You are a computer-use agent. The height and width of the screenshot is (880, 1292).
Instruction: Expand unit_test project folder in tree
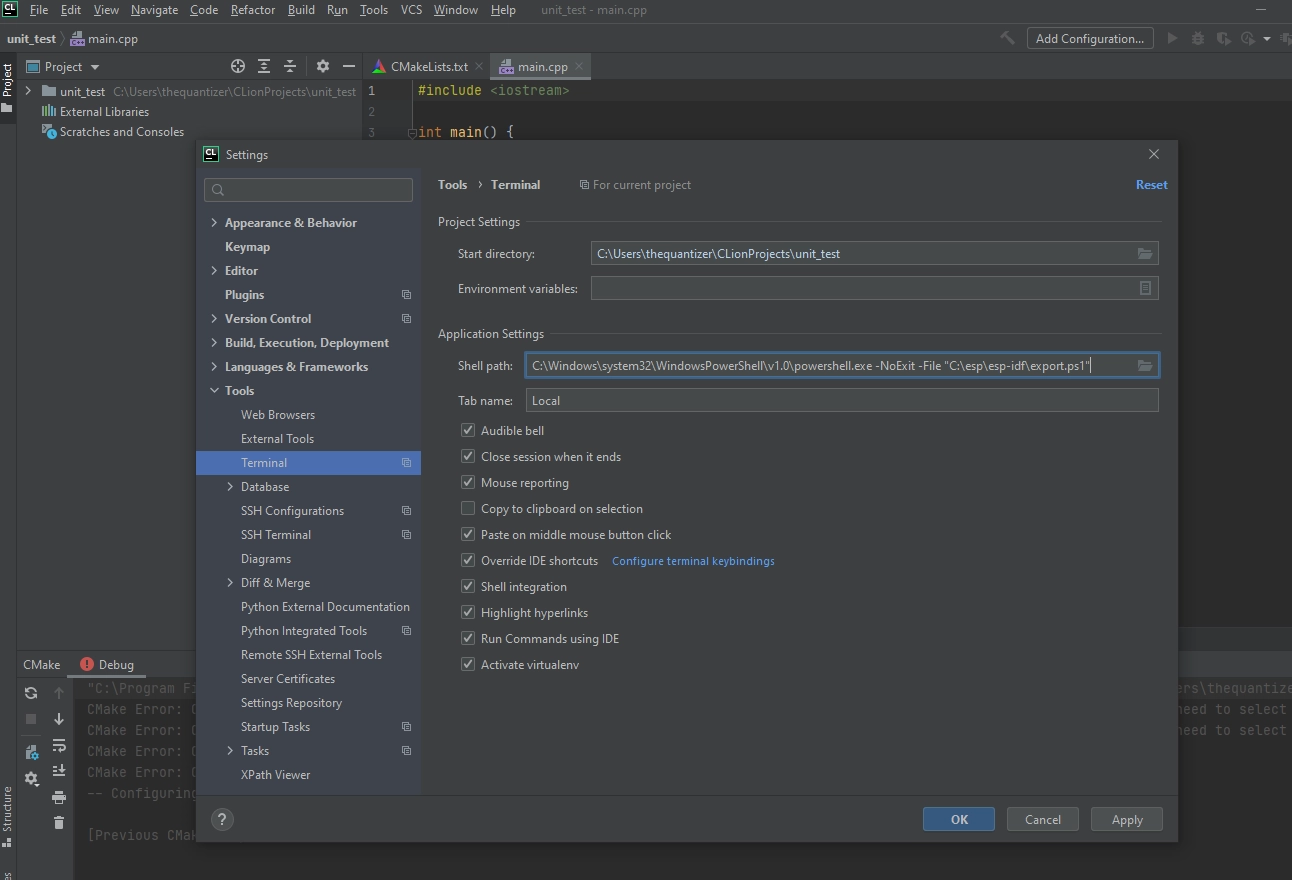click(x=28, y=91)
